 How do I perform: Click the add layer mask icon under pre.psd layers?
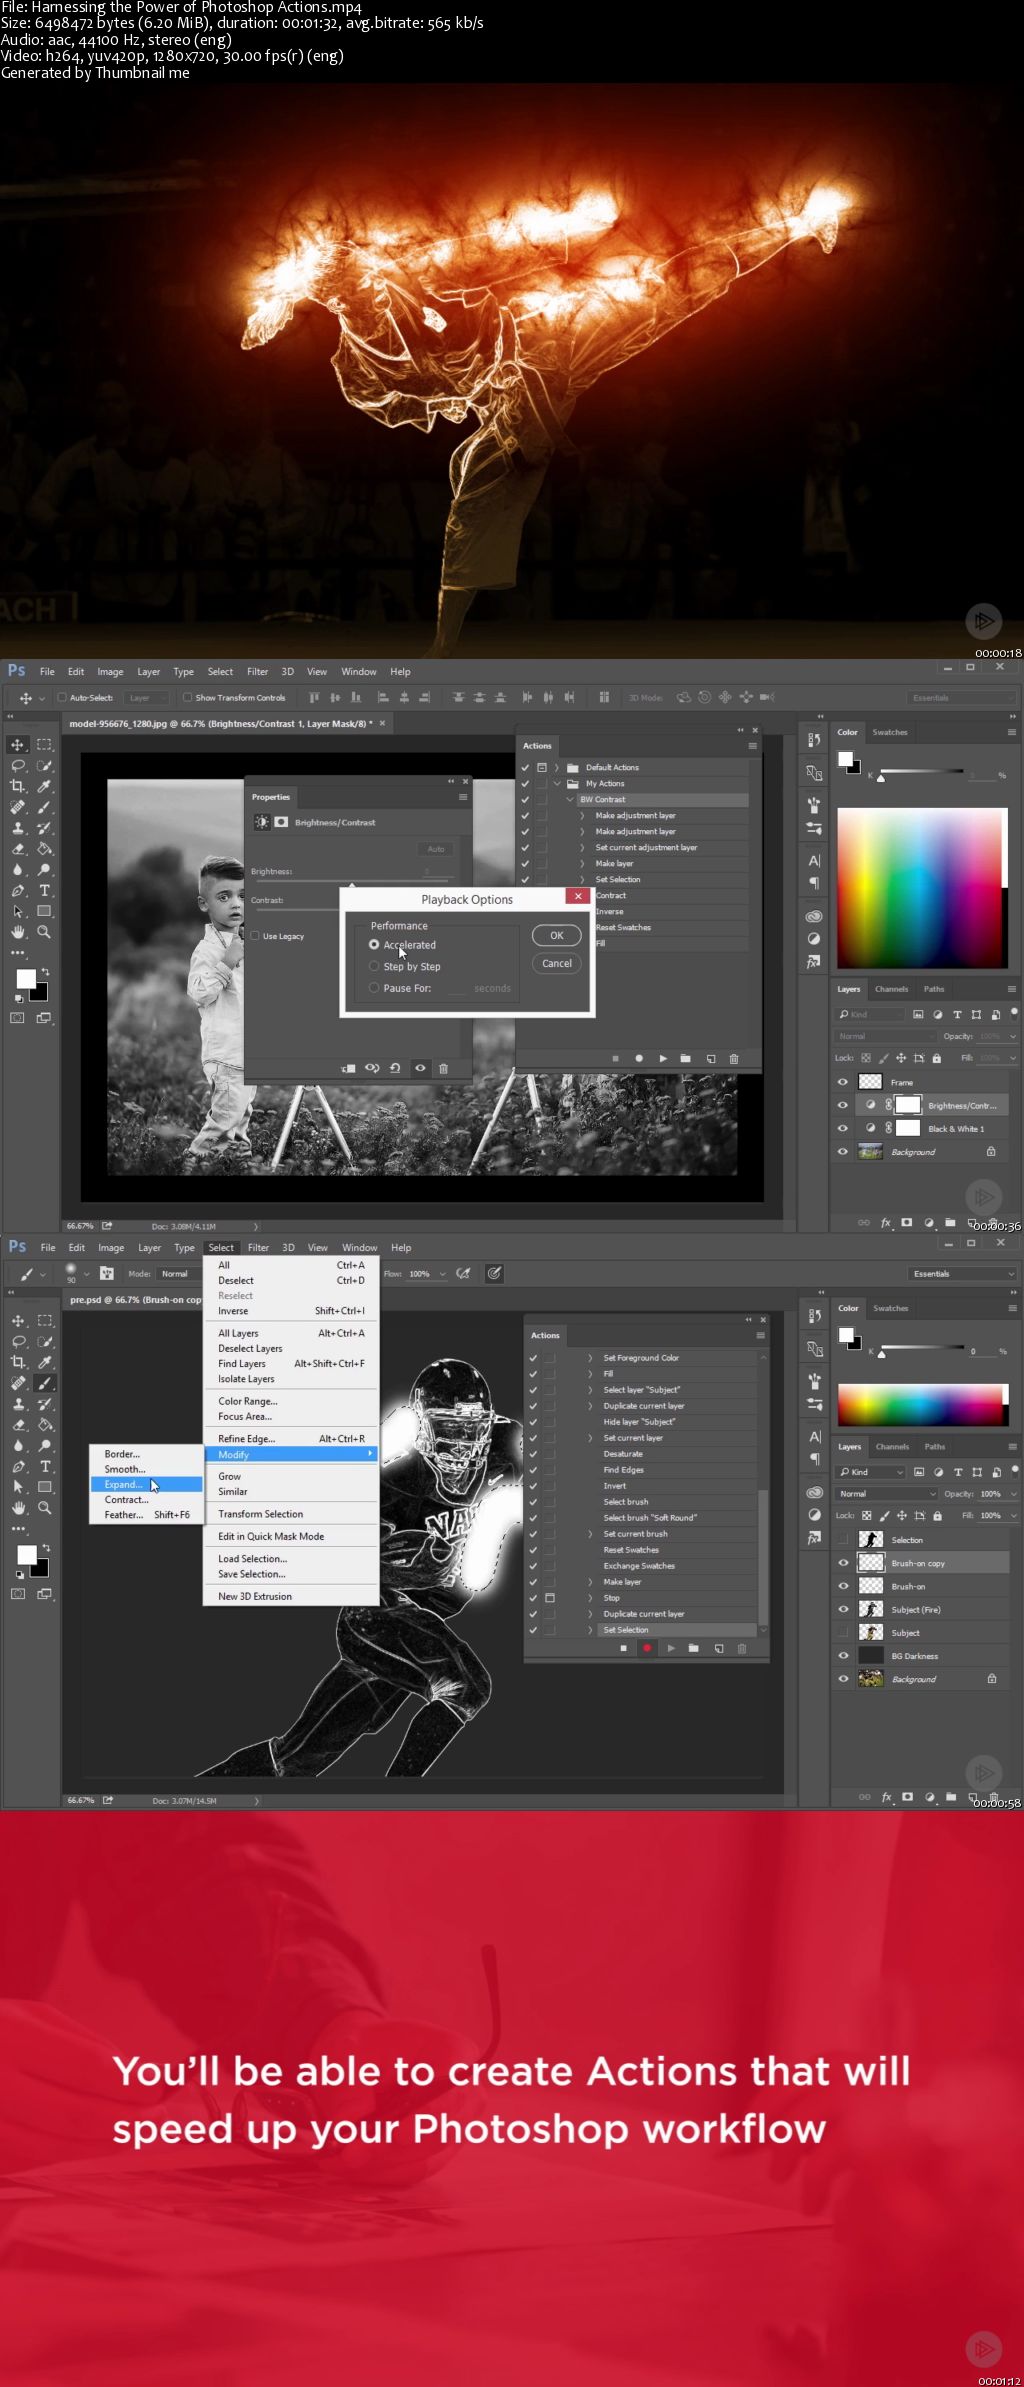[907, 1797]
